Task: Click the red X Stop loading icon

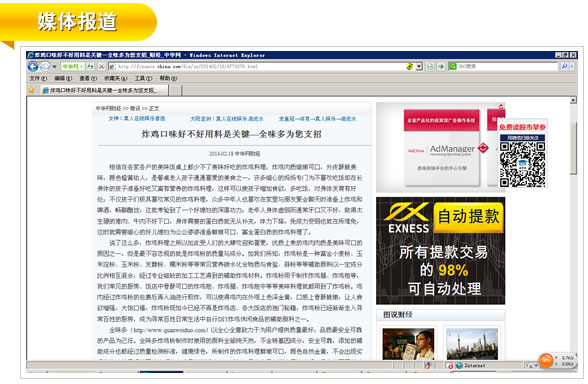Action: pos(102,66)
